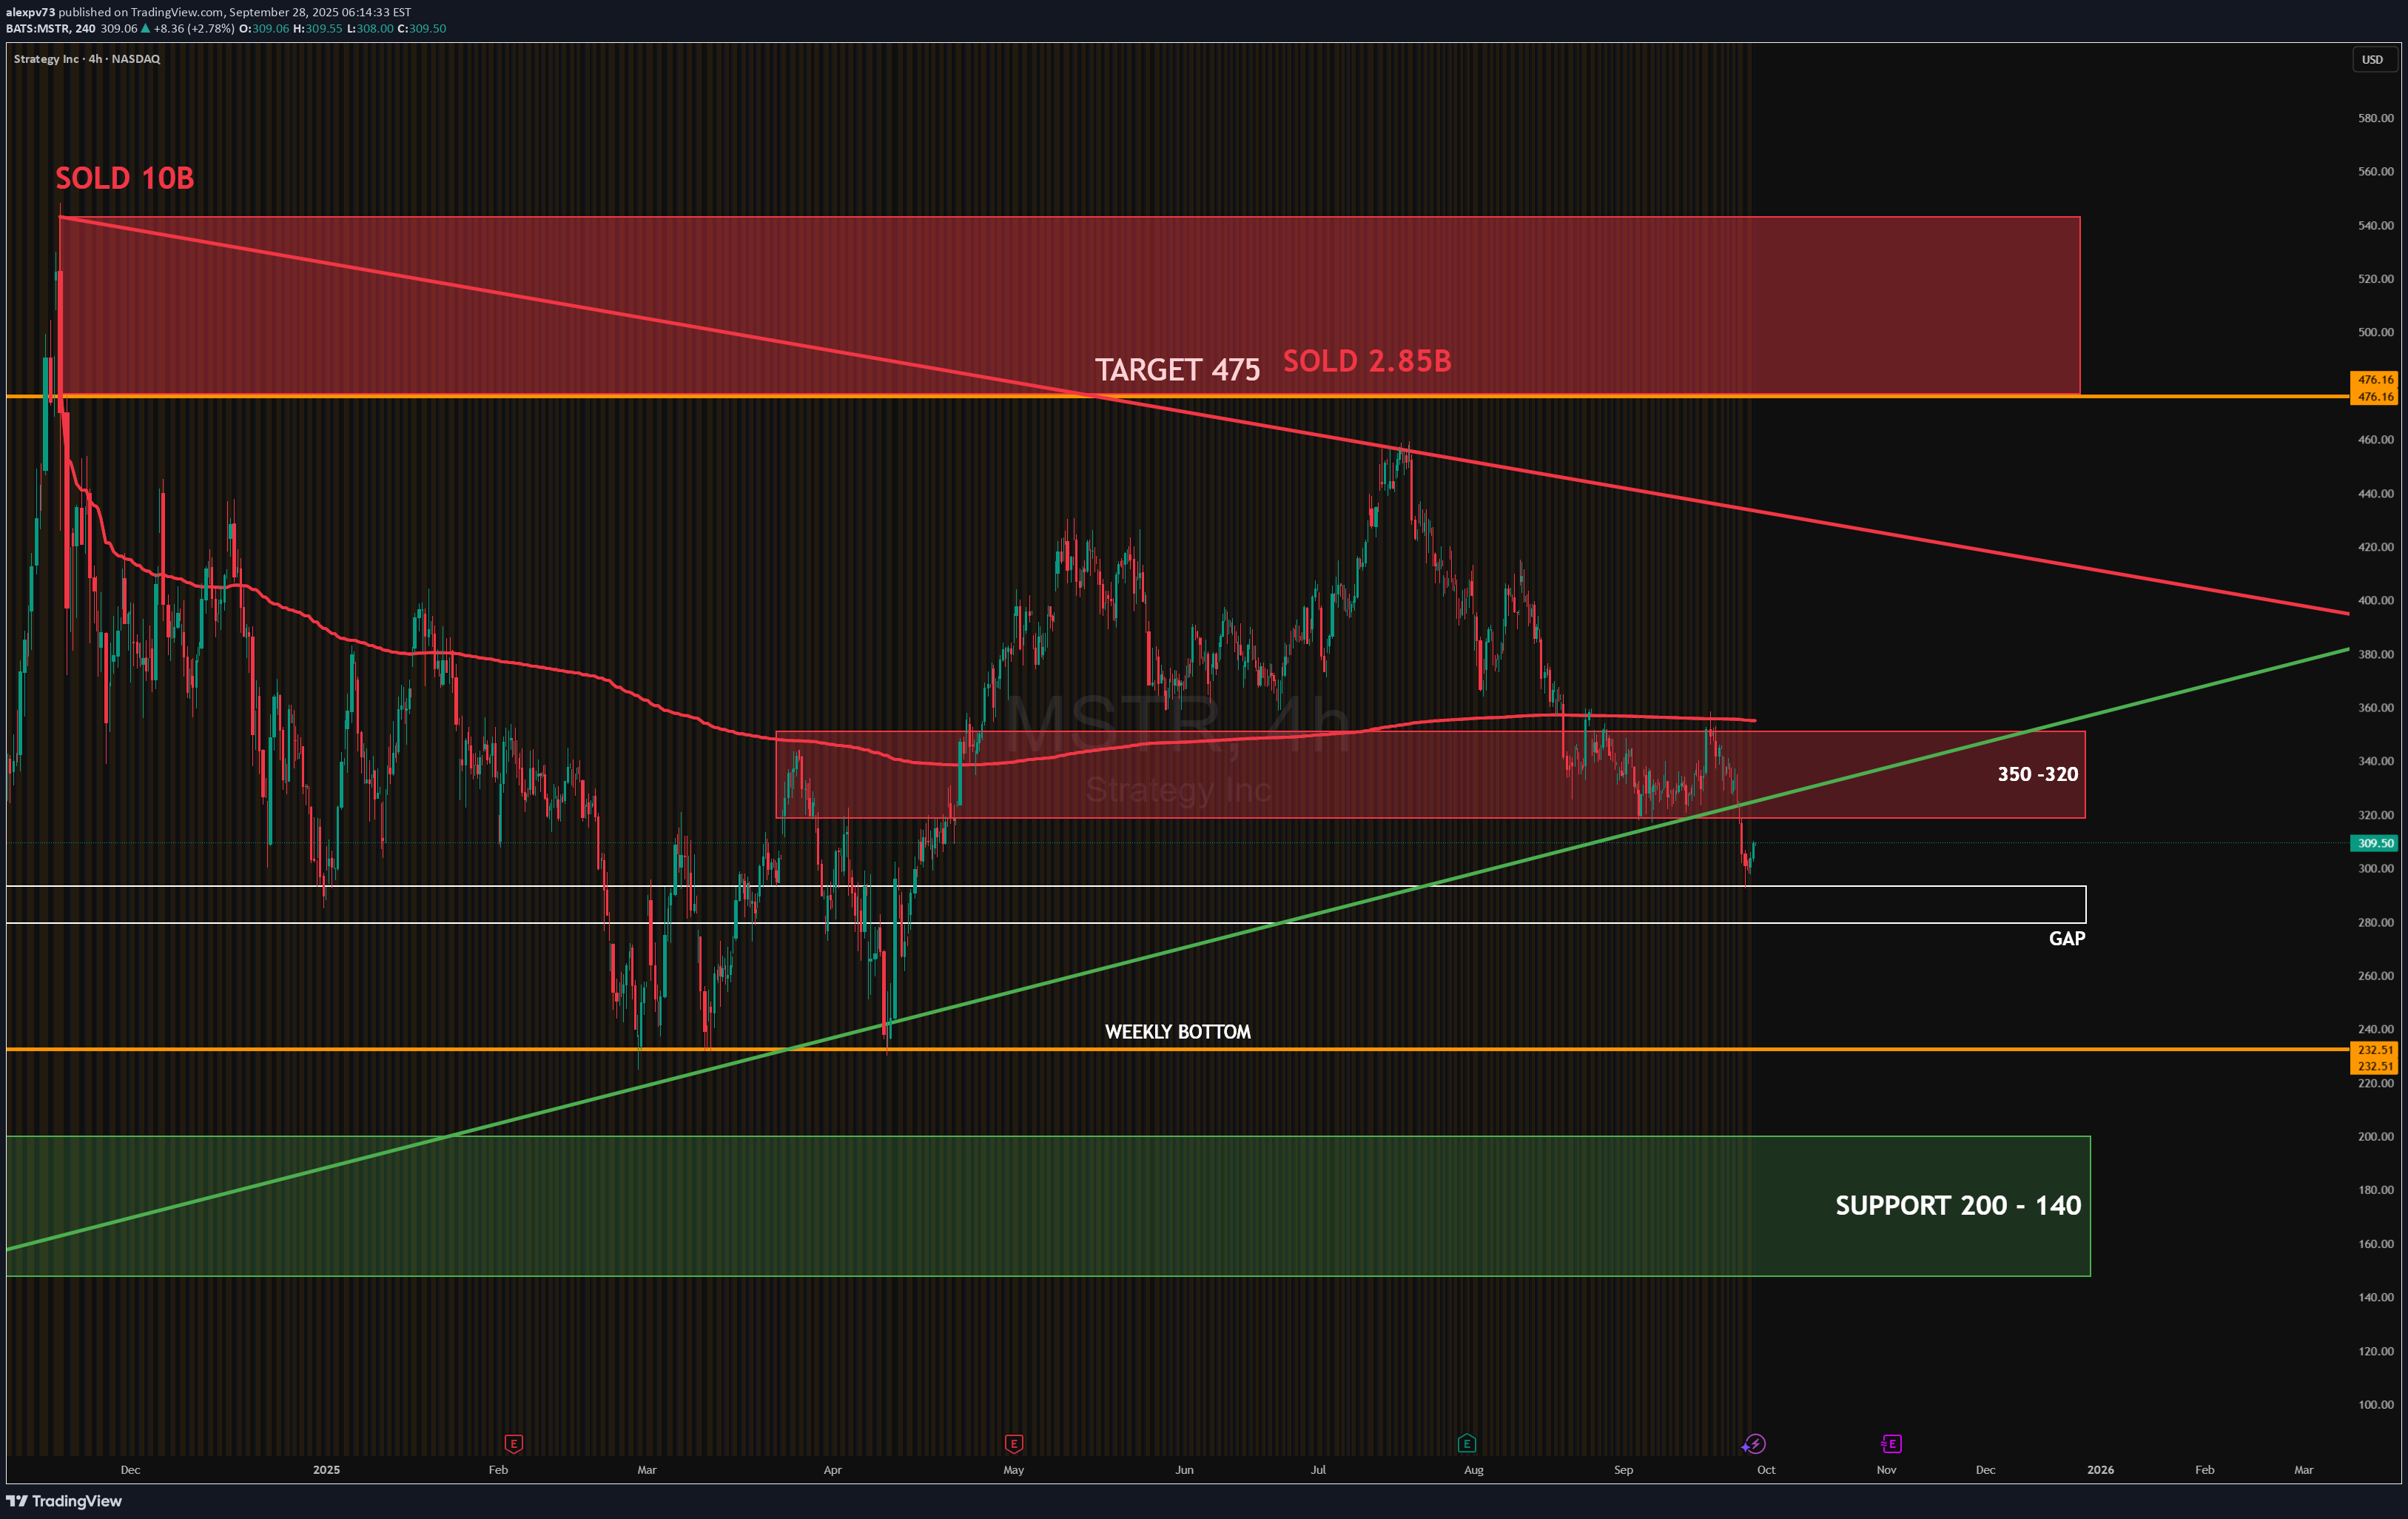This screenshot has width=2408, height=1519.
Task: Click the Oct label on time axis
Action: pos(1766,1470)
